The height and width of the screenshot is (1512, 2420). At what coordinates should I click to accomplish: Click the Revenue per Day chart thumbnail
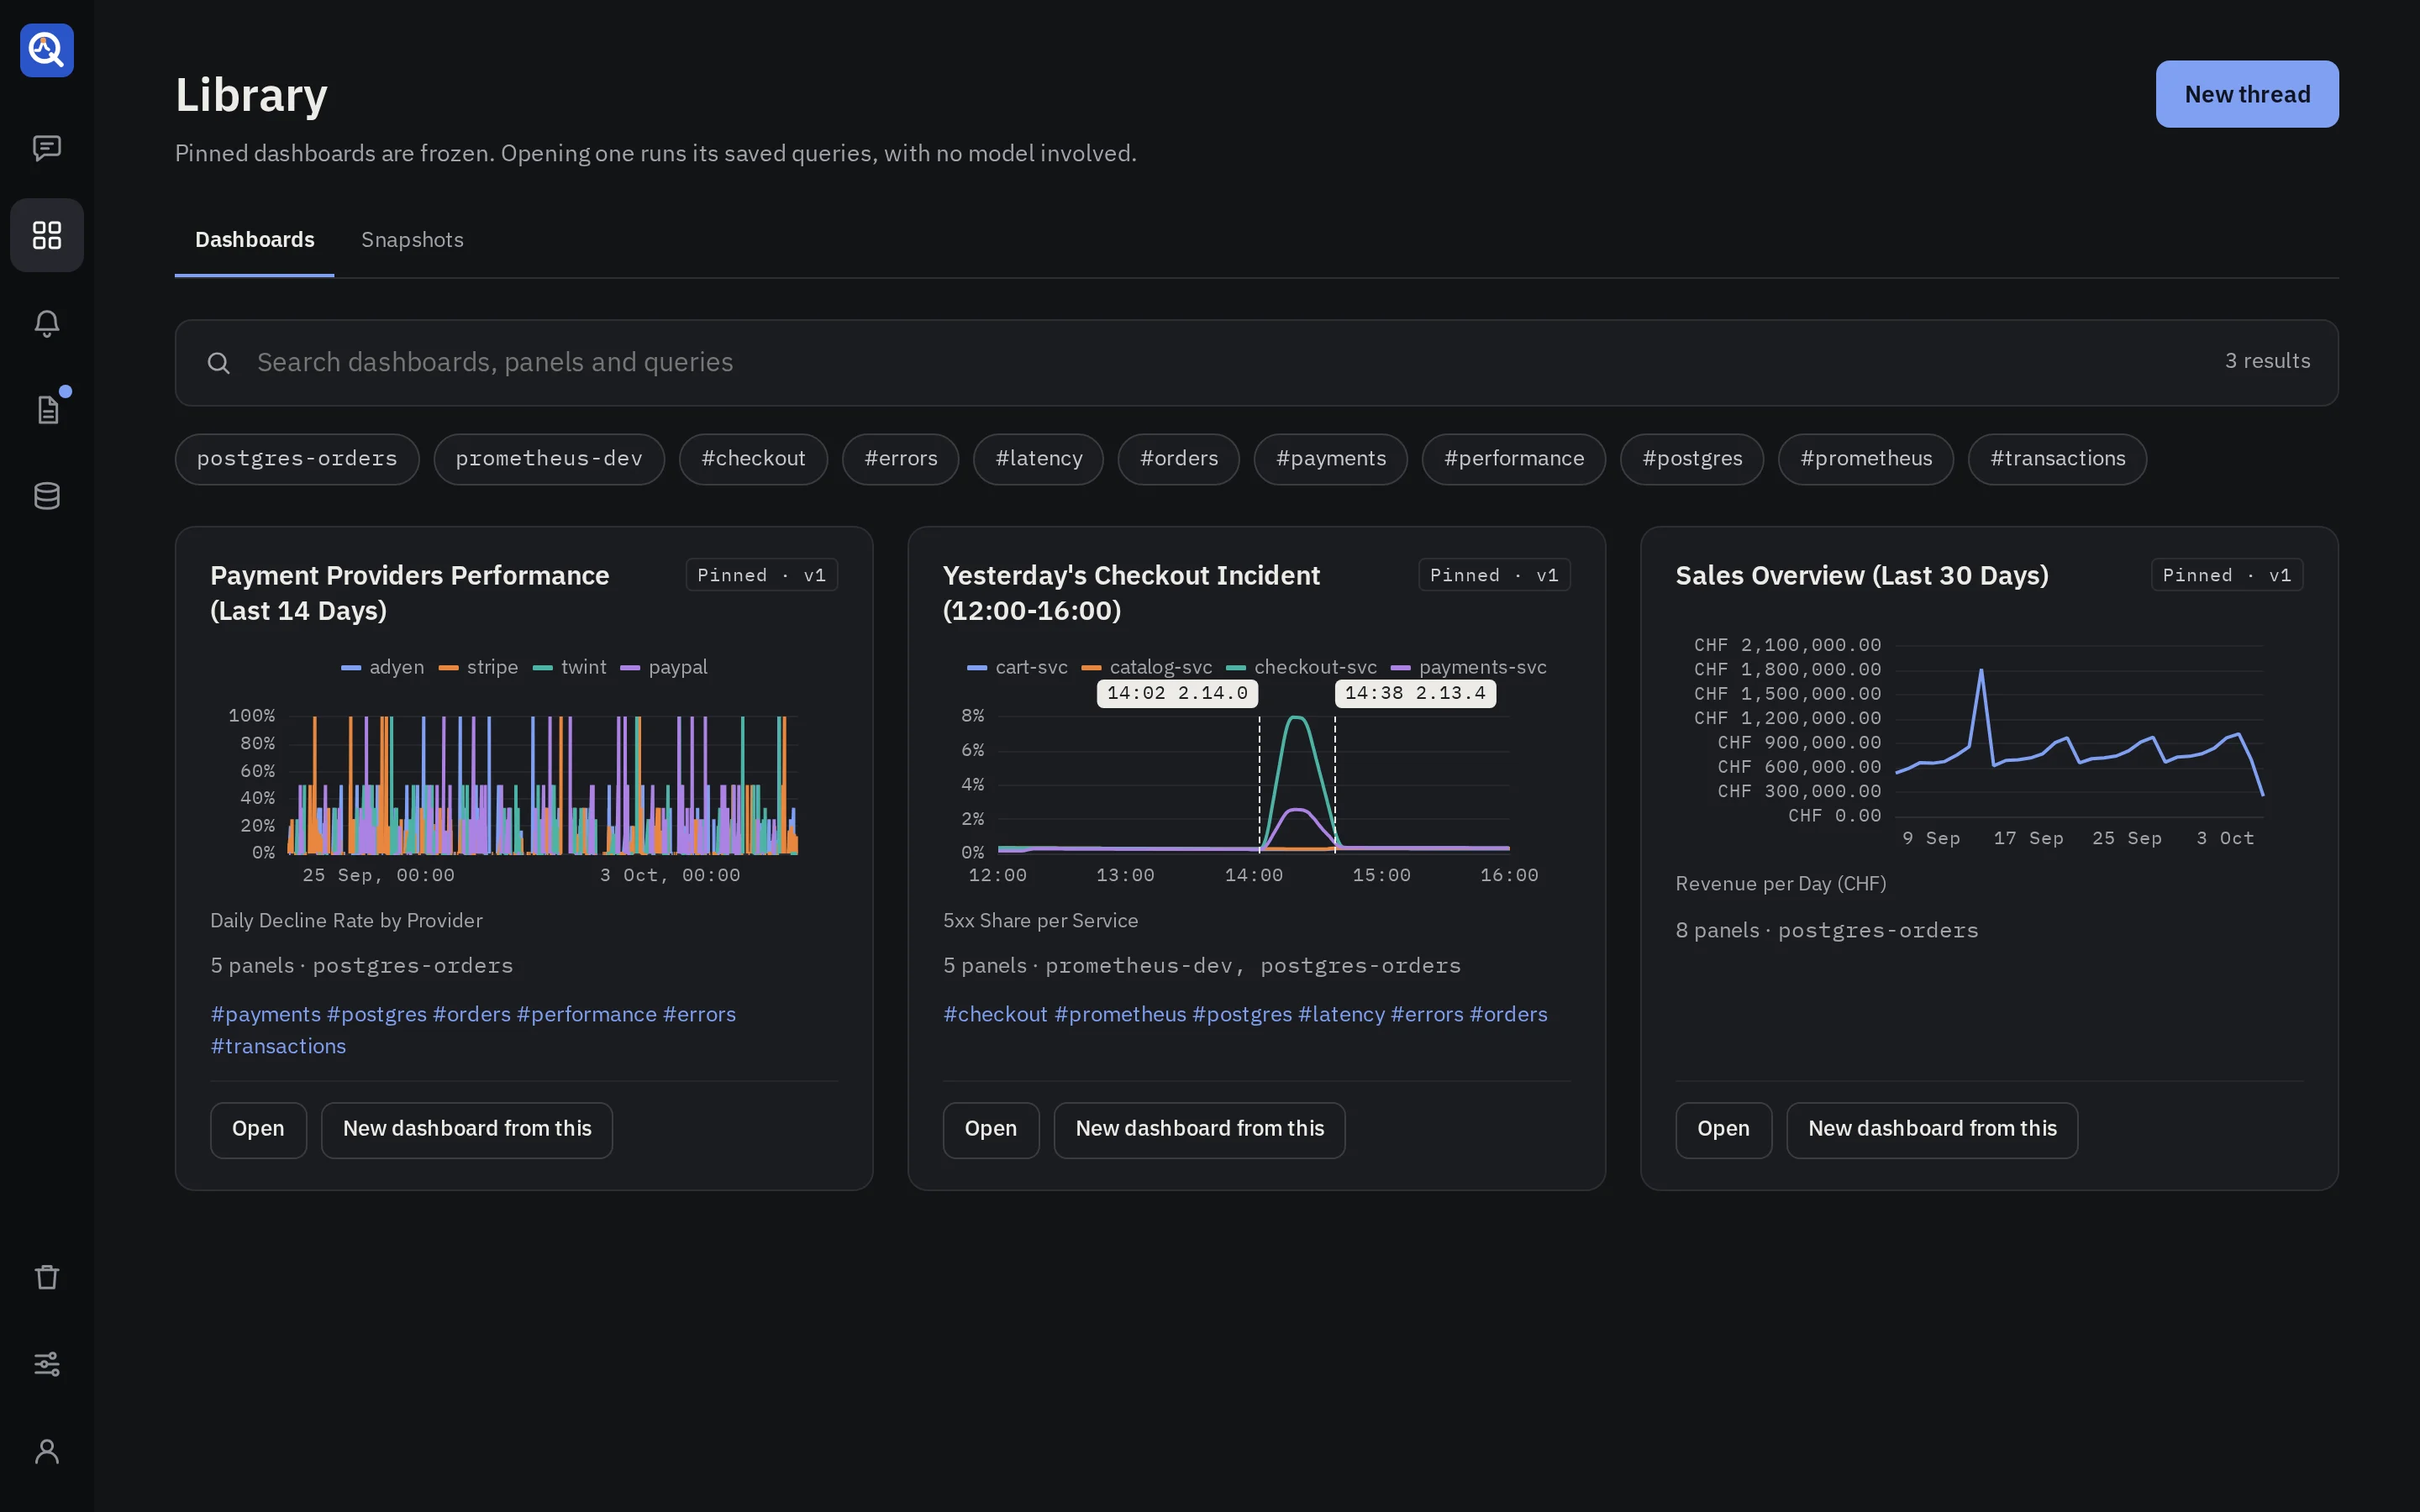click(x=1989, y=742)
